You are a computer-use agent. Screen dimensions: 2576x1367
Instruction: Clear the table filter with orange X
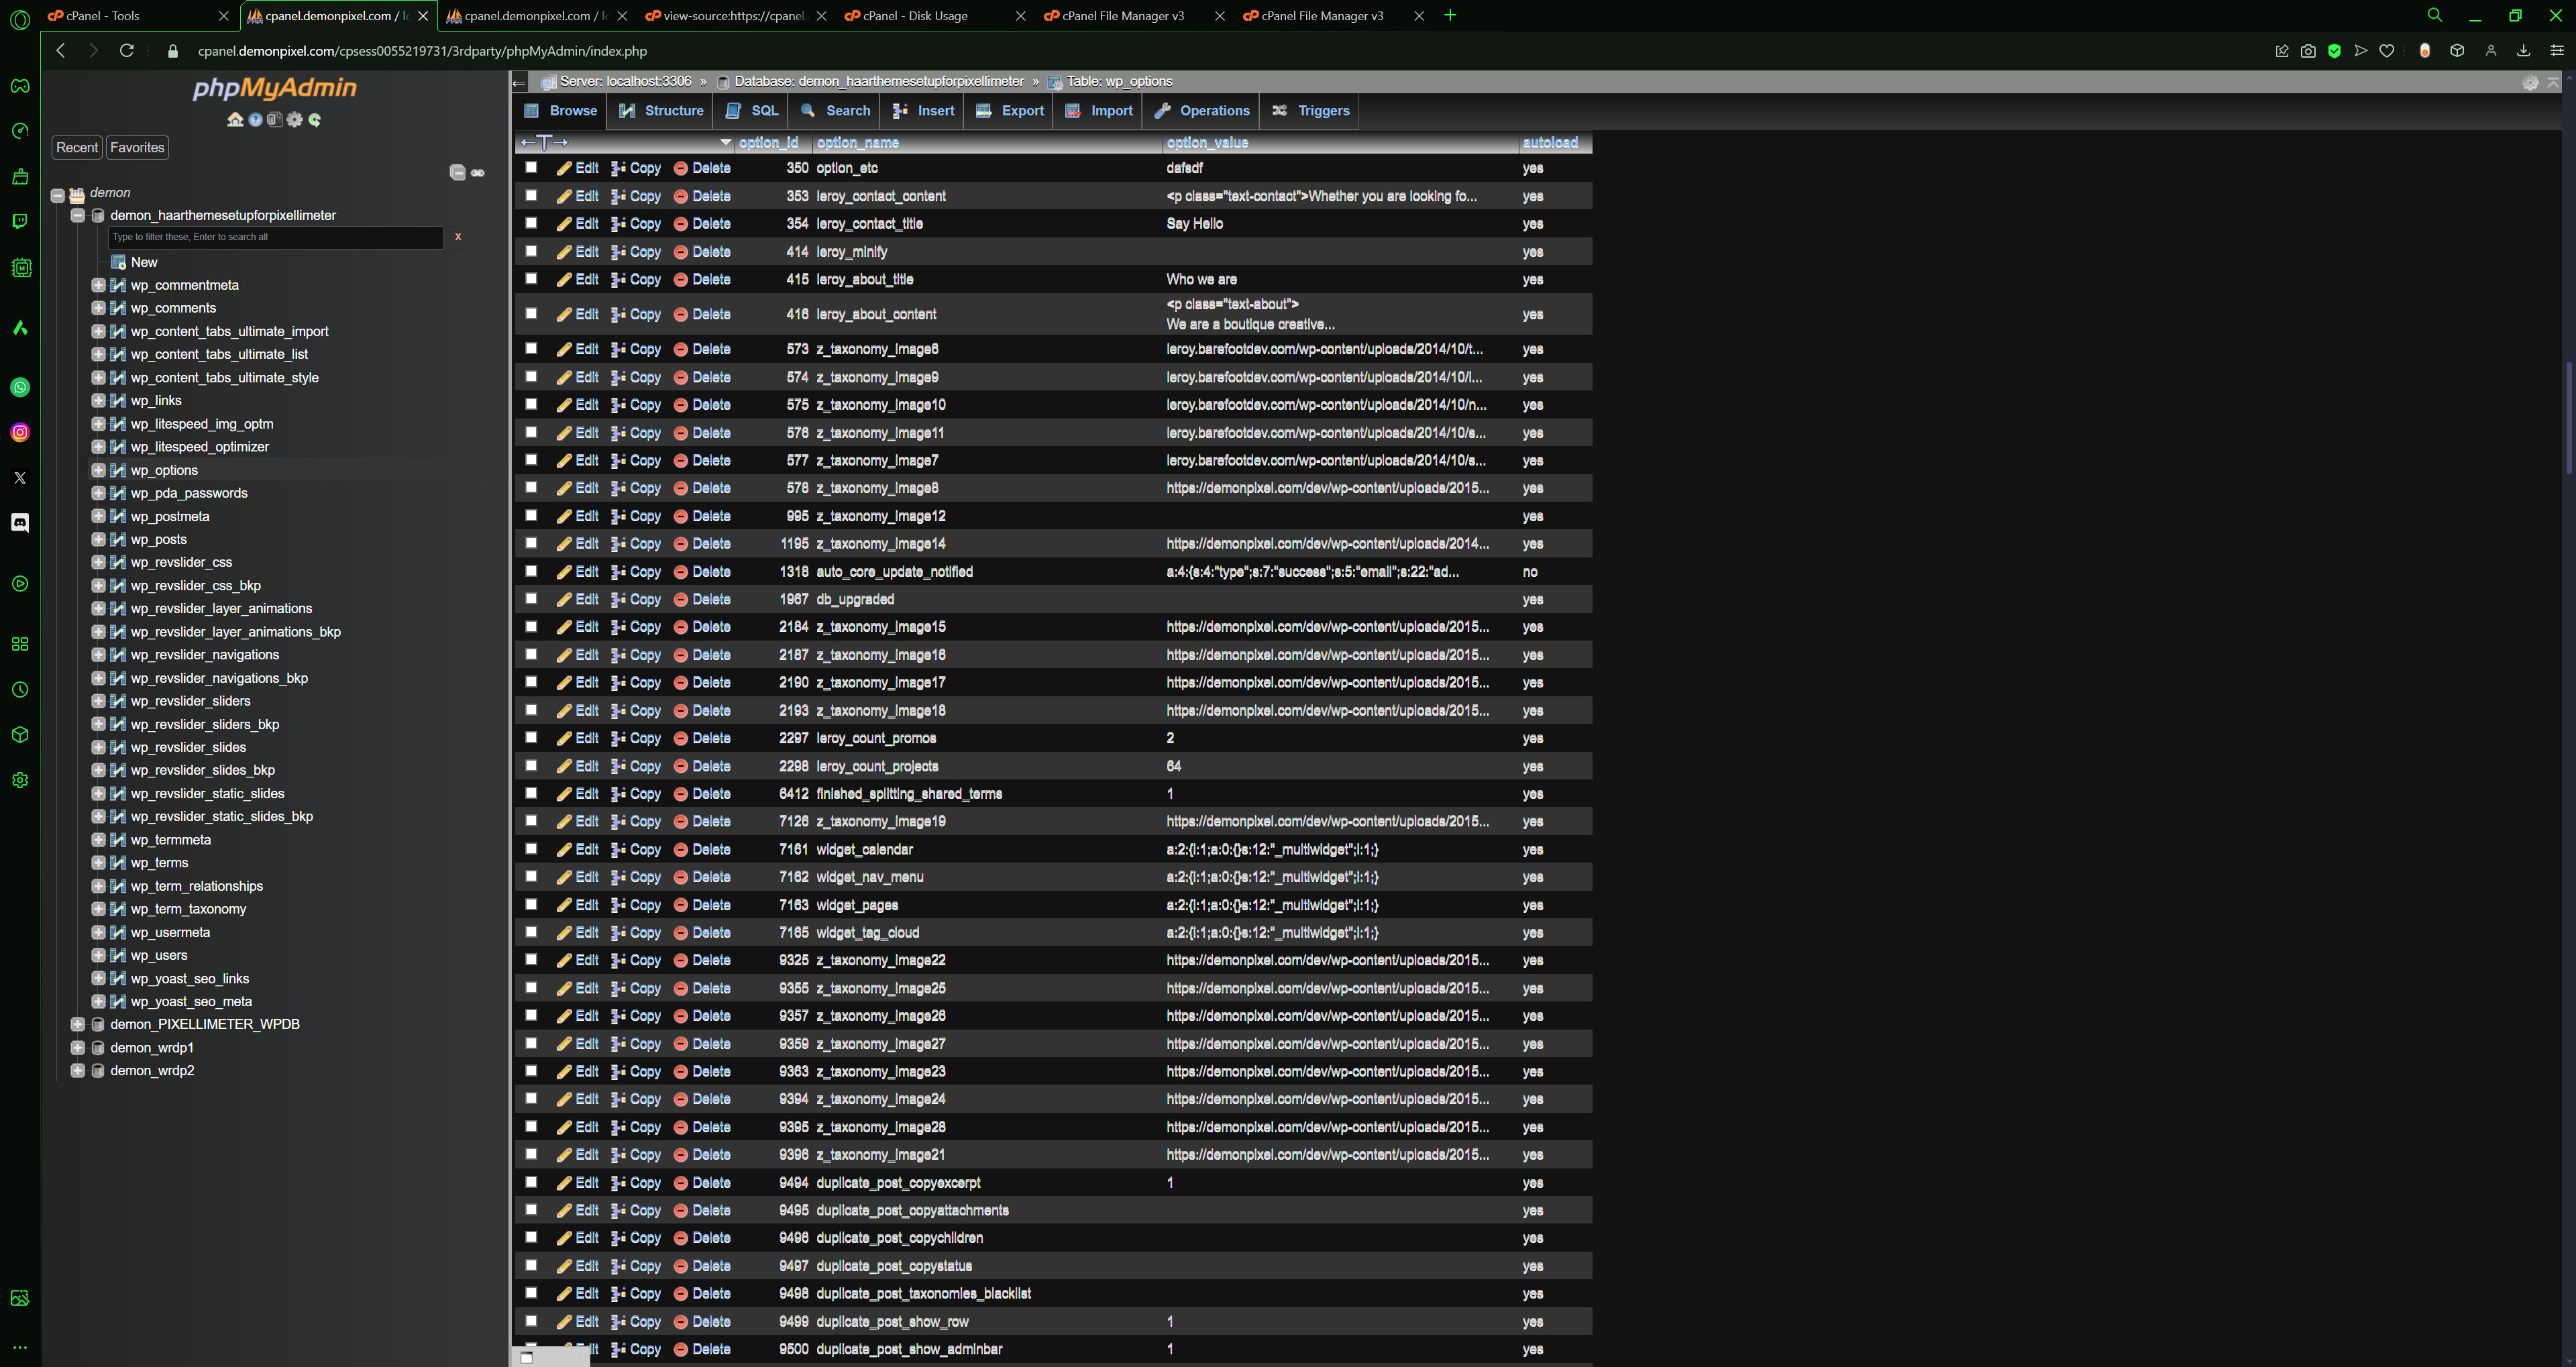coord(458,237)
